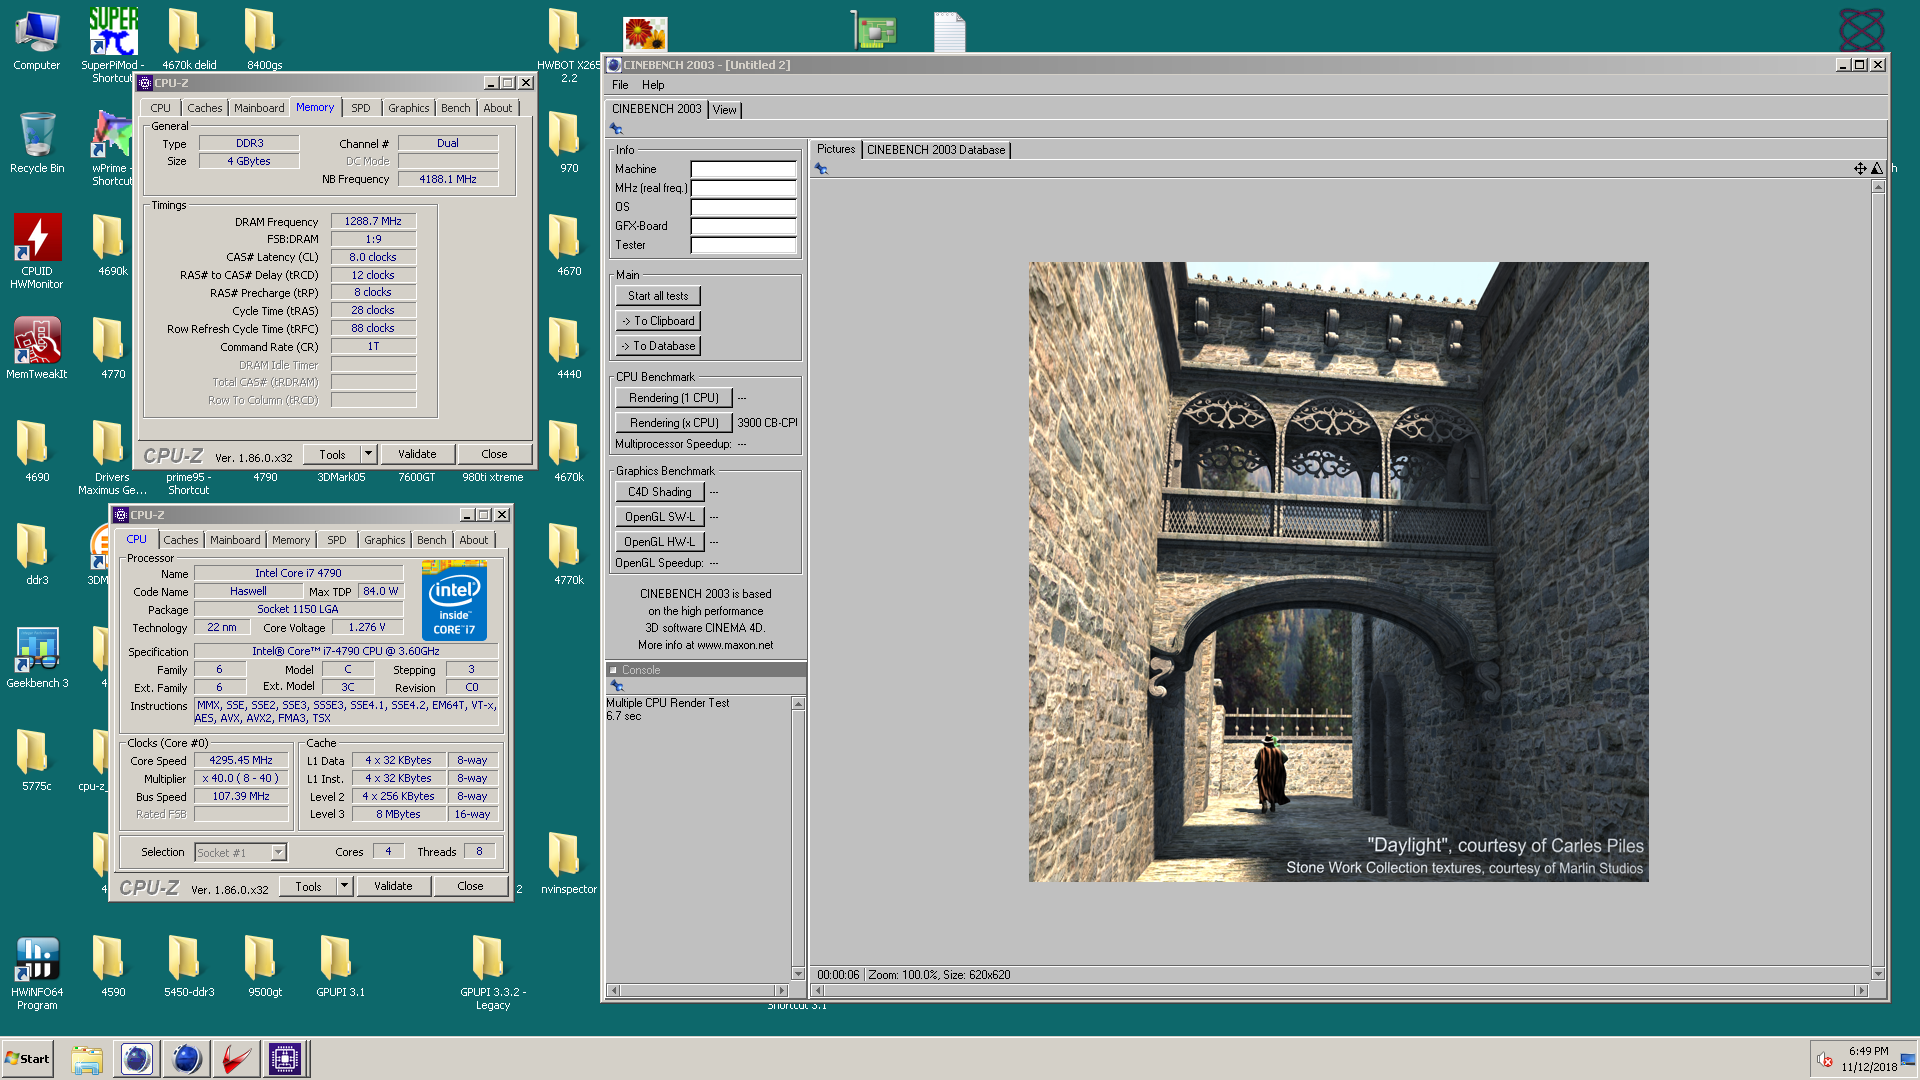The height and width of the screenshot is (1080, 1920).
Task: Expand Tools dropdown arrow in CPU tab CPU-Z window
Action: 344,886
